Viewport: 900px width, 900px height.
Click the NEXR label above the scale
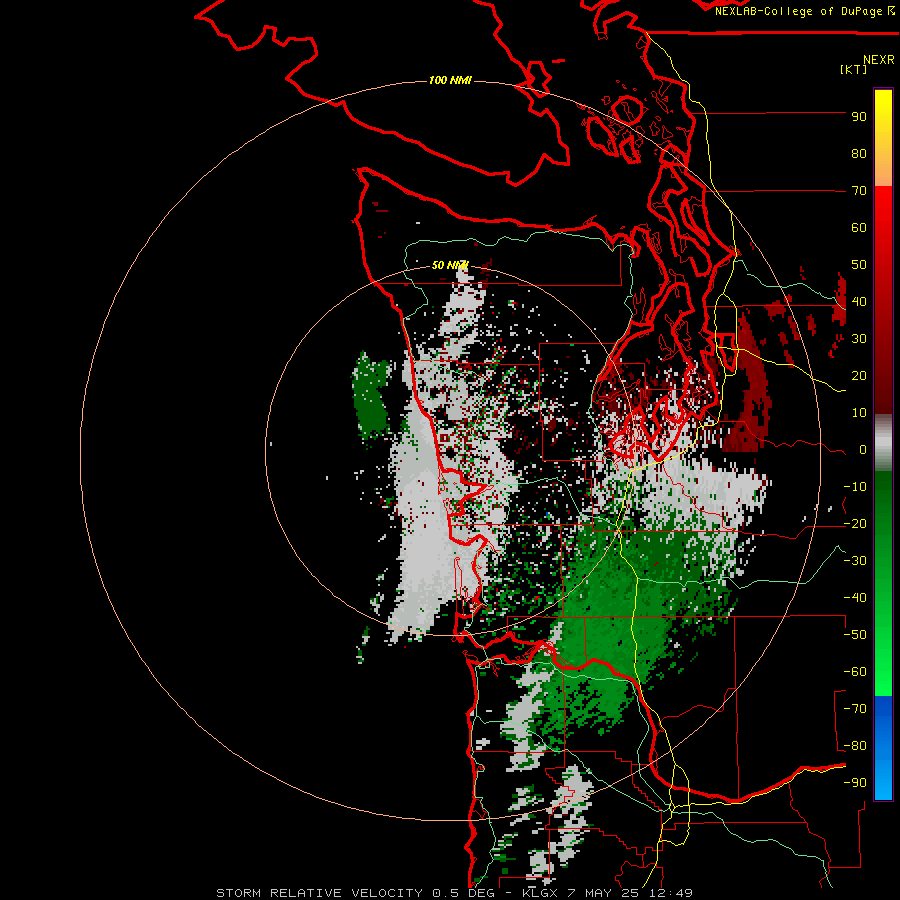tap(879, 60)
